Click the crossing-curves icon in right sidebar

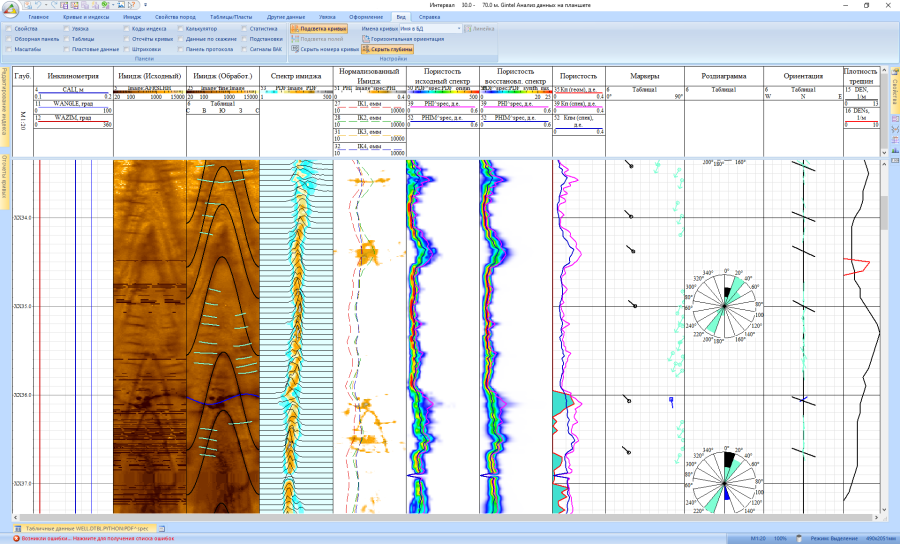(895, 130)
